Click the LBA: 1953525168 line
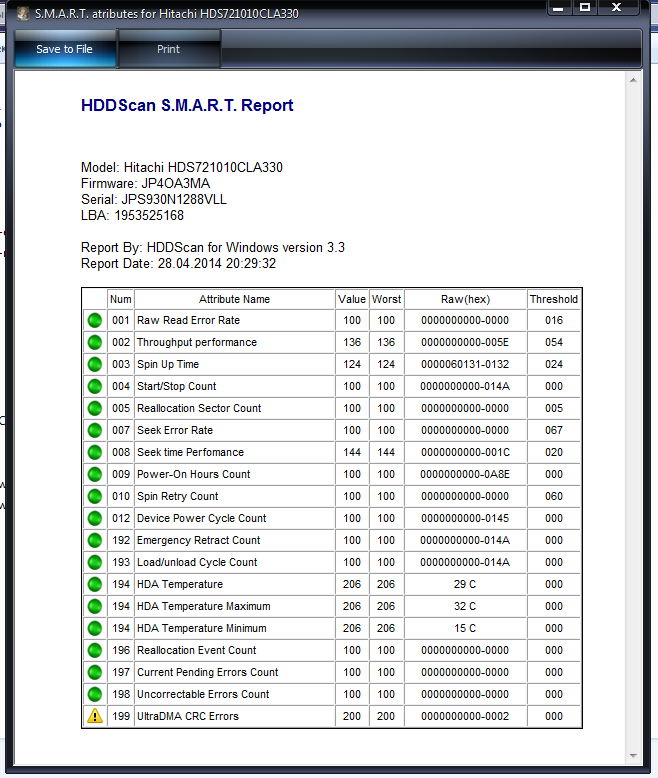This screenshot has height=778, width=658. [132, 215]
